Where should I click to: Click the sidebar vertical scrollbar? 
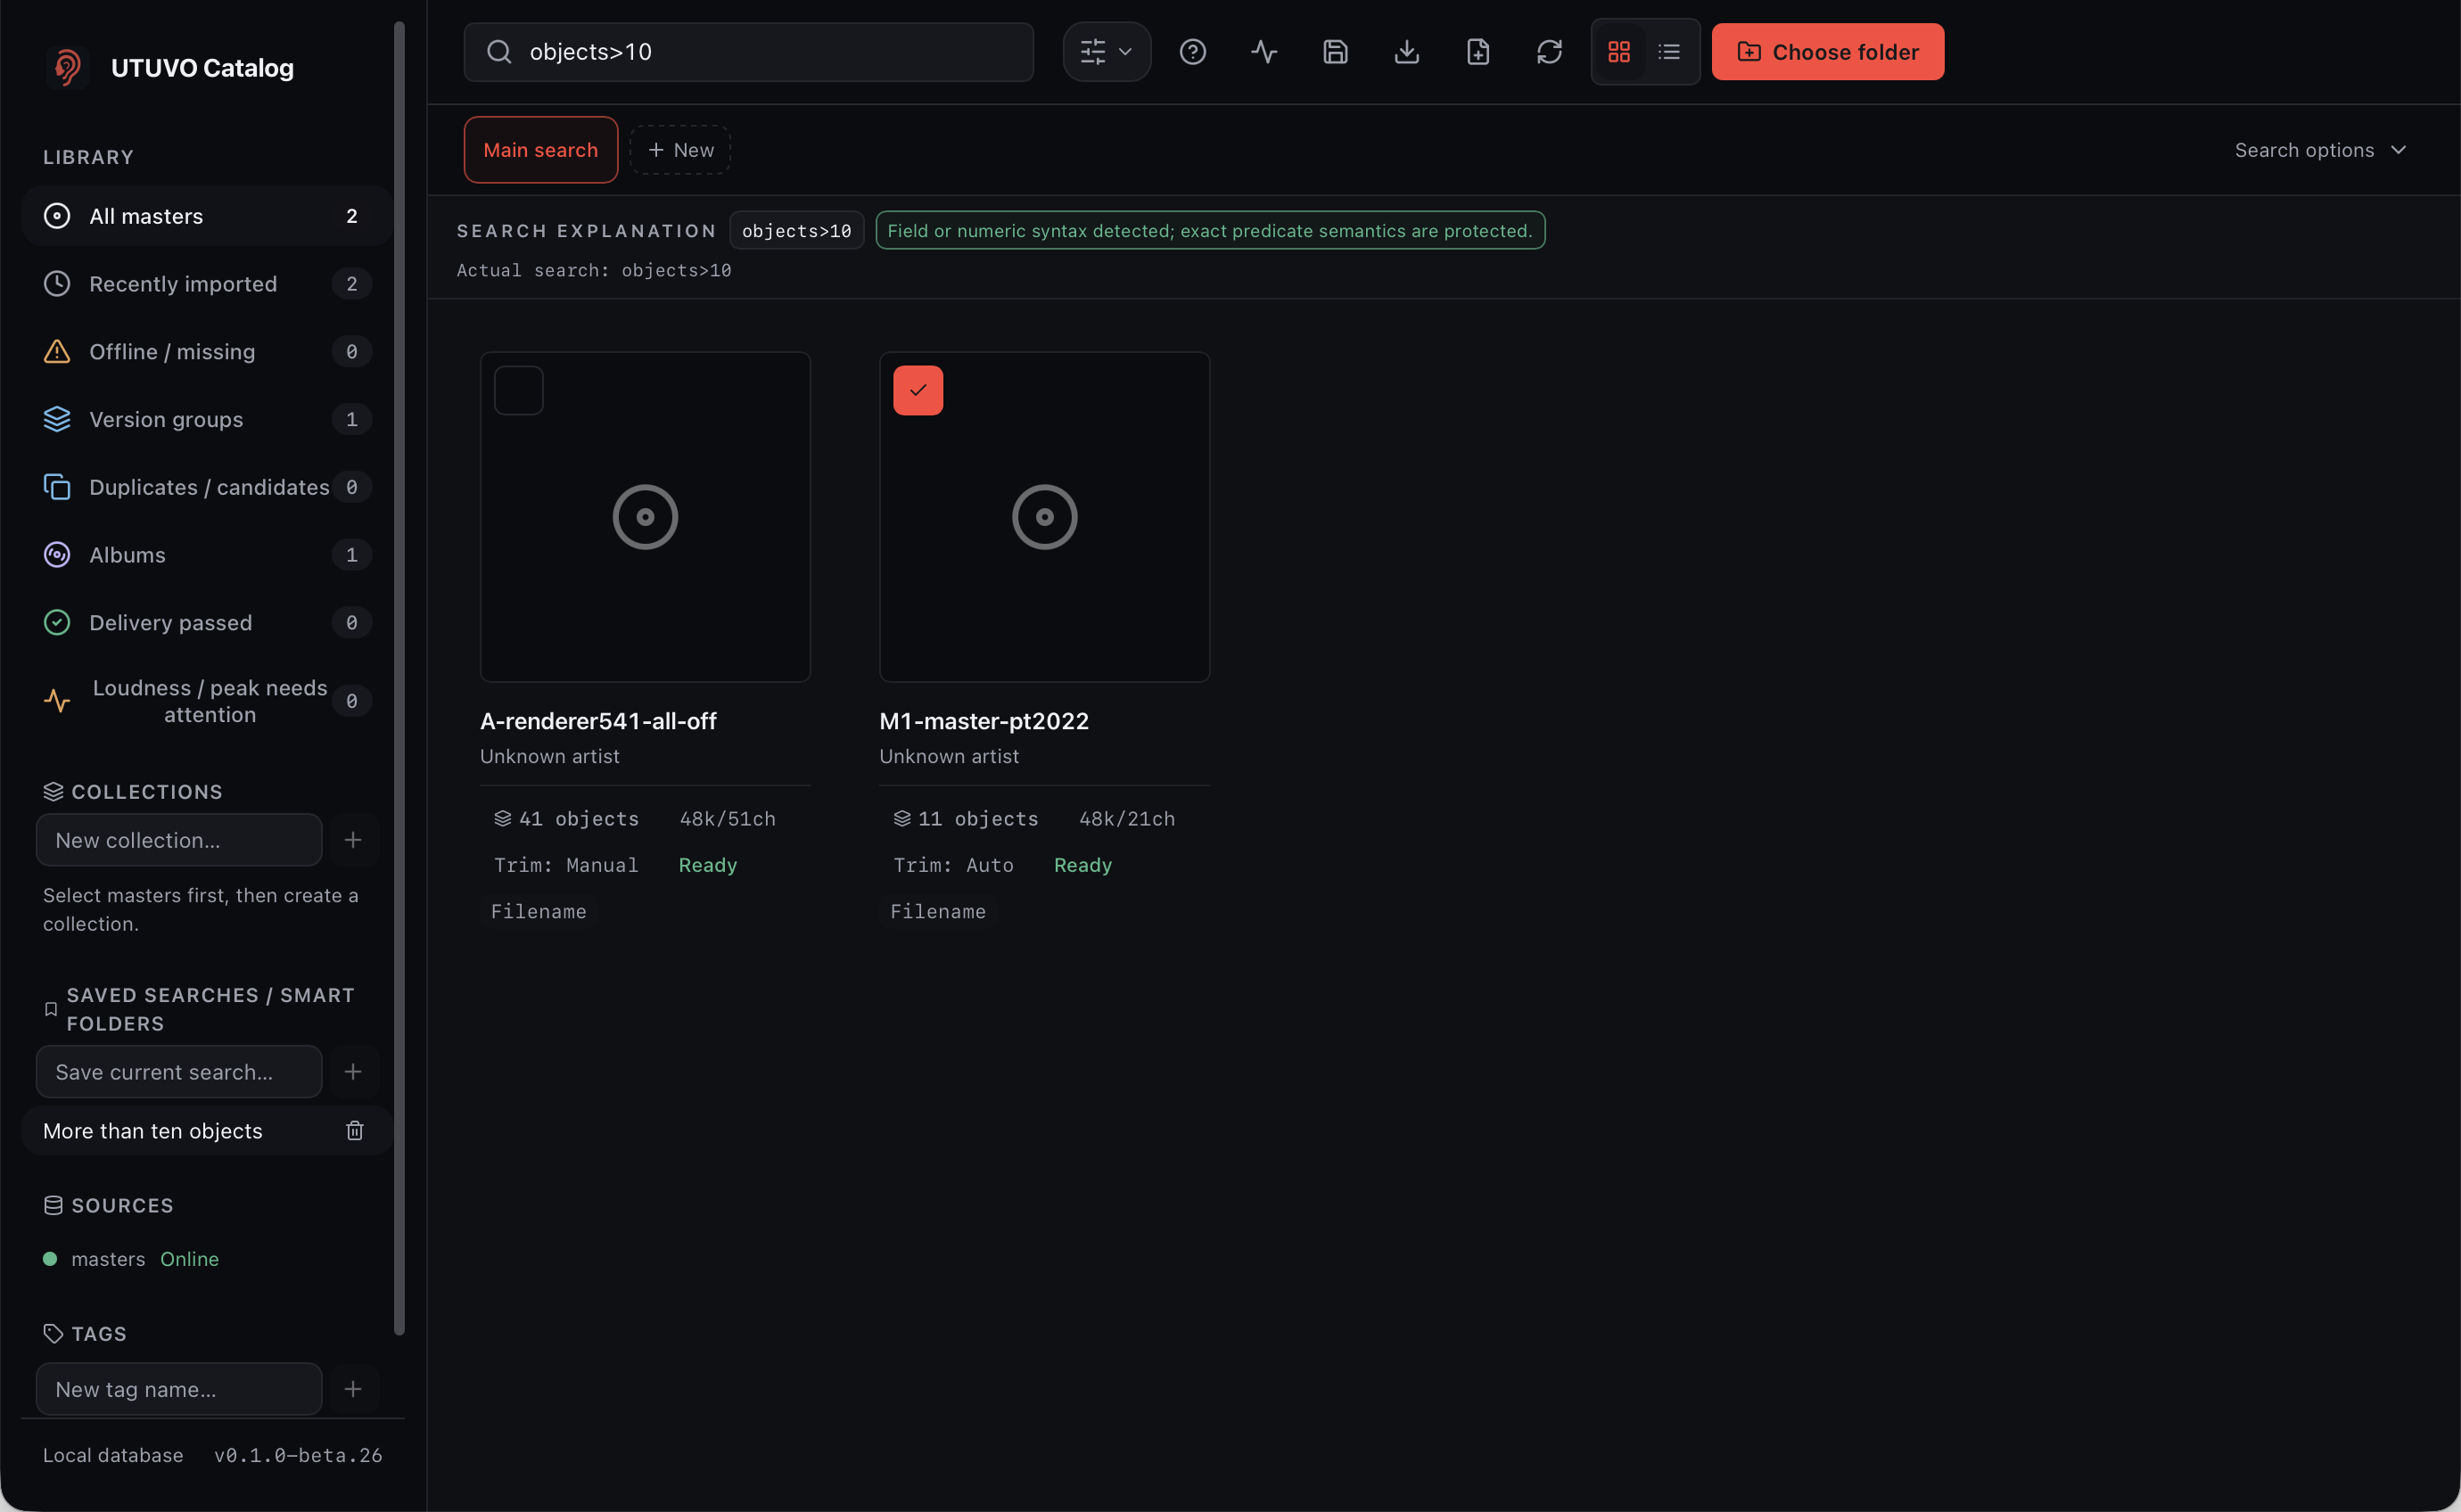tap(399, 678)
